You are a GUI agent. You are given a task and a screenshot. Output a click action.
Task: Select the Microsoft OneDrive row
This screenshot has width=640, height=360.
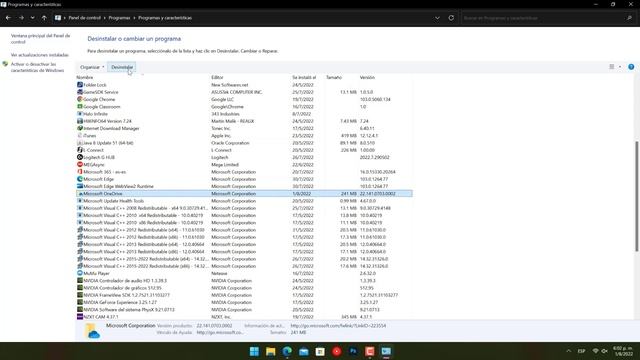tap(244, 193)
